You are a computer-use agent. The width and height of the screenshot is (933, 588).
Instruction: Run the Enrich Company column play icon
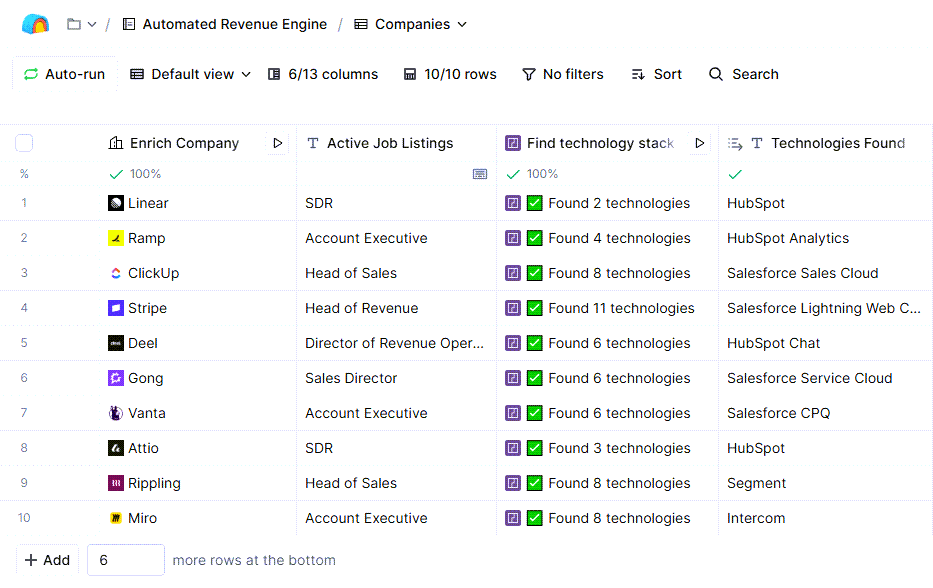click(x=278, y=143)
